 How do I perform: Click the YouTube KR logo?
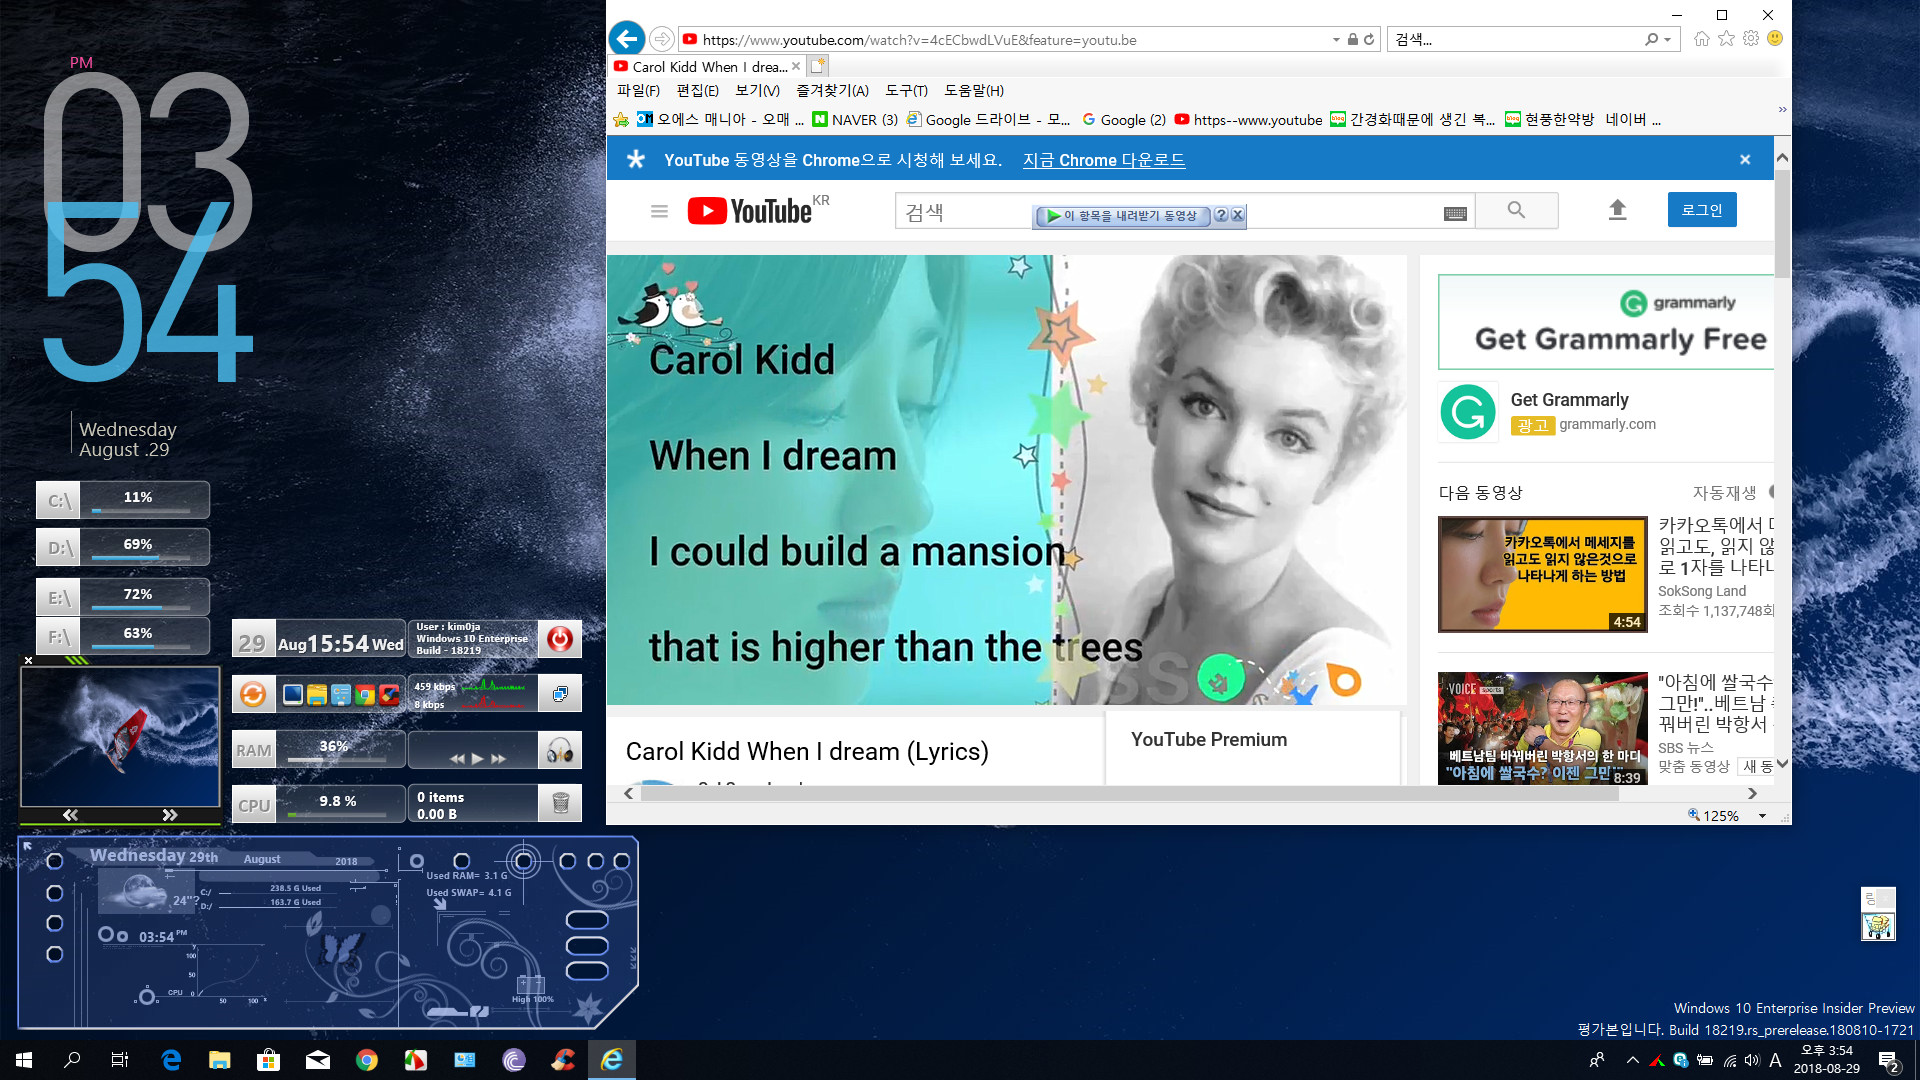pos(758,210)
